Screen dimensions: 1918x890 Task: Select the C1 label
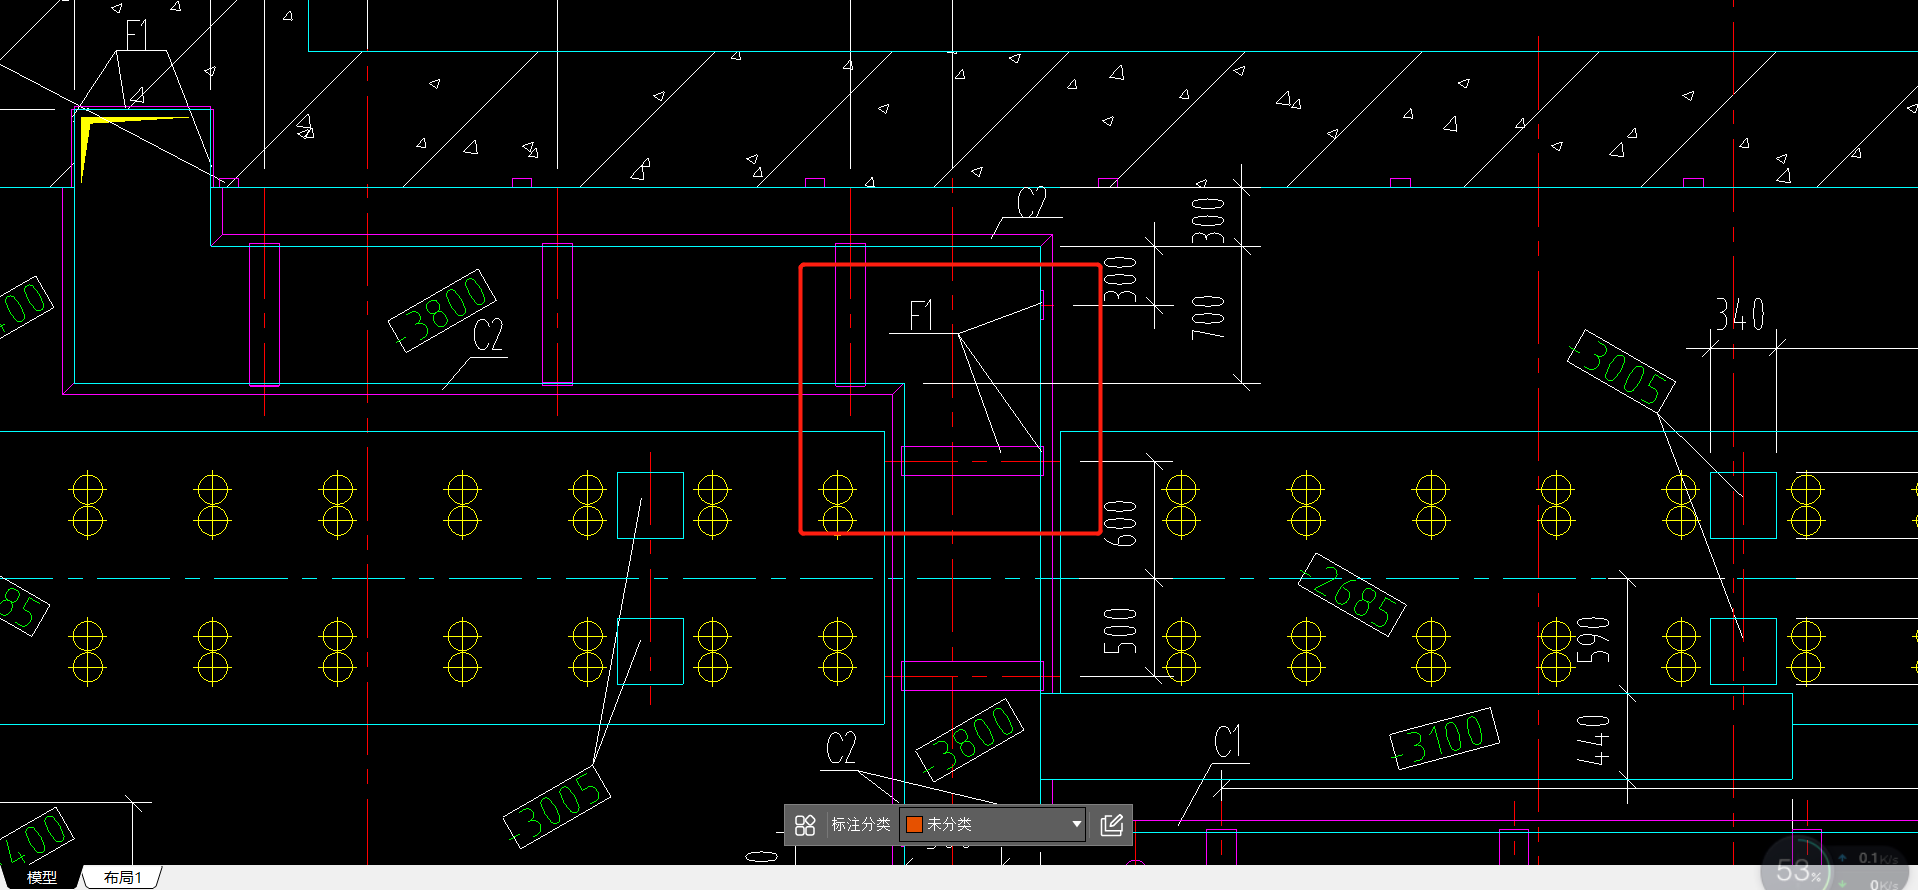coord(1228,742)
